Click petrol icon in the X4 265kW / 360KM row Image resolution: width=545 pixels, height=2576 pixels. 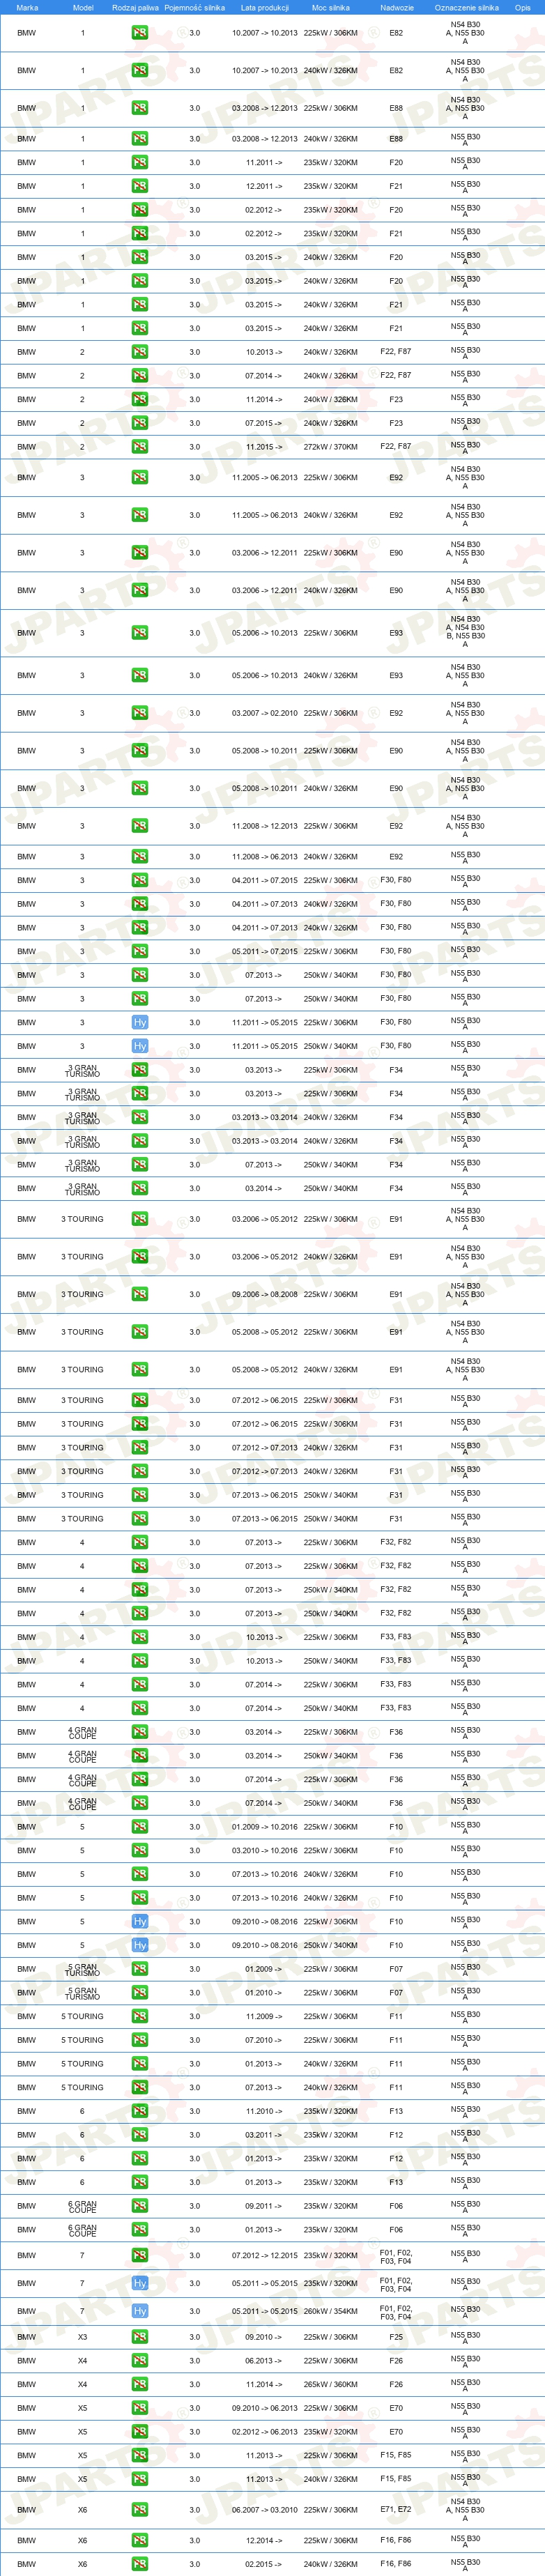(140, 2384)
